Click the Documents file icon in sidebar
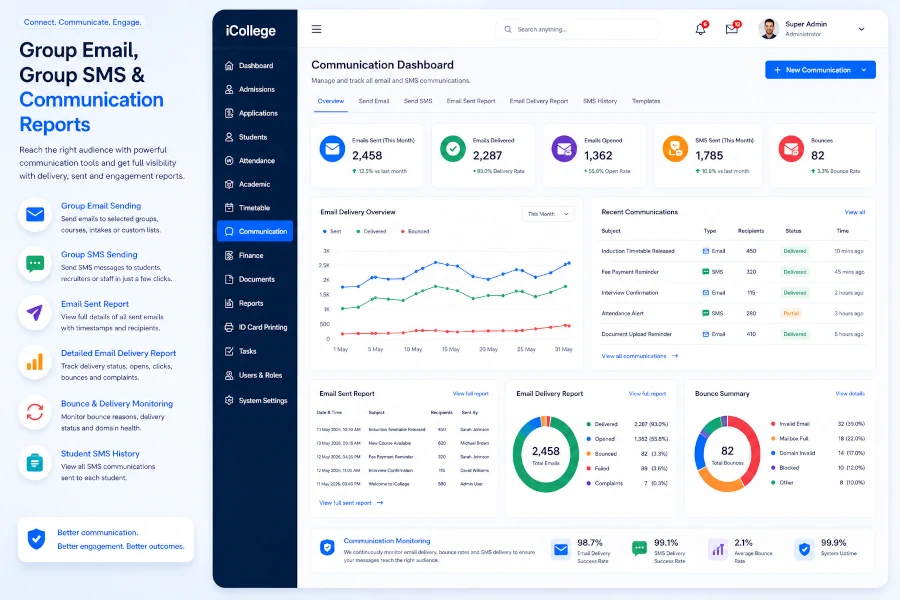Screen dimensions: 900x600 pos(229,280)
